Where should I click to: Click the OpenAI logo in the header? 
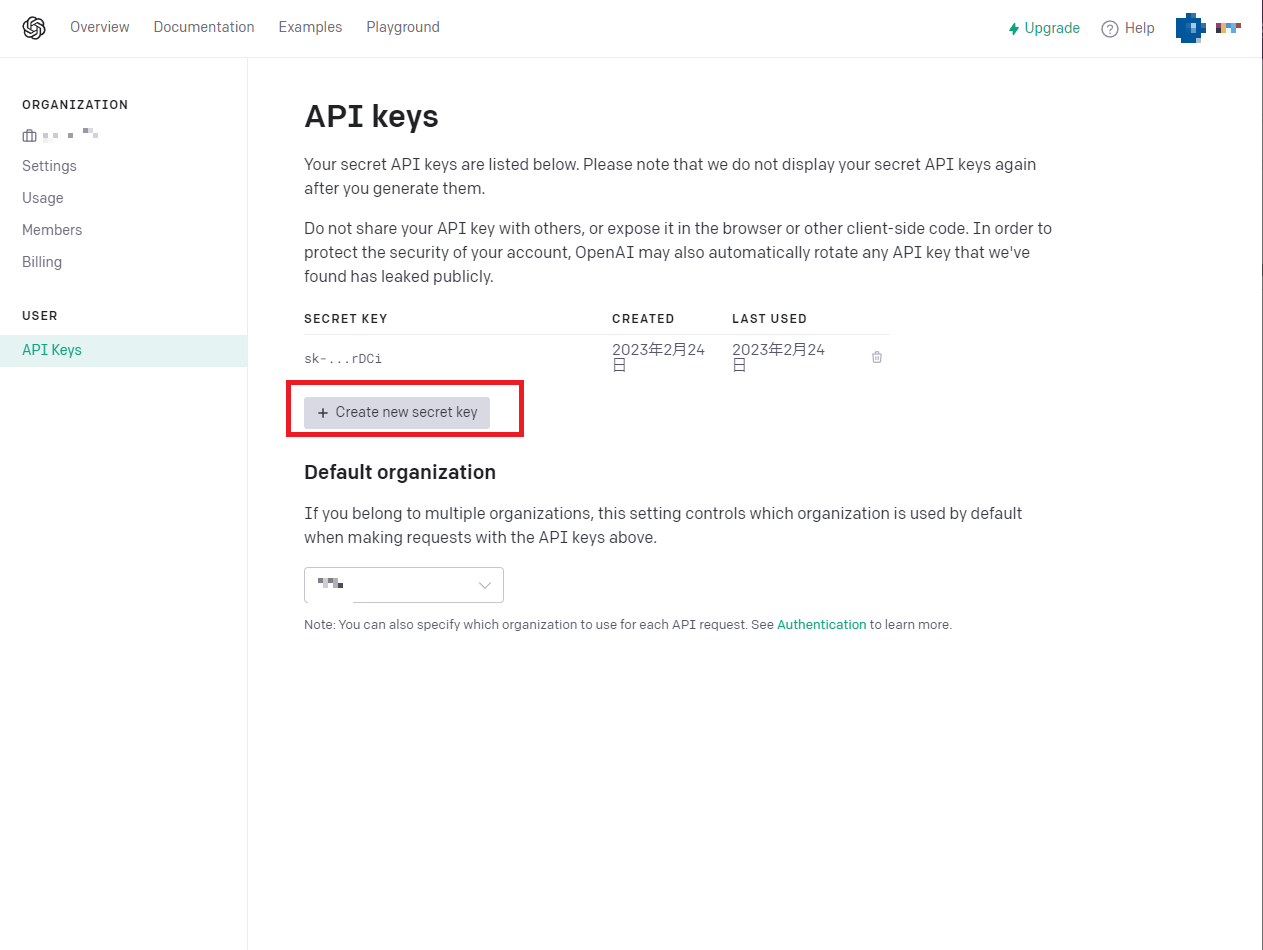[33, 27]
